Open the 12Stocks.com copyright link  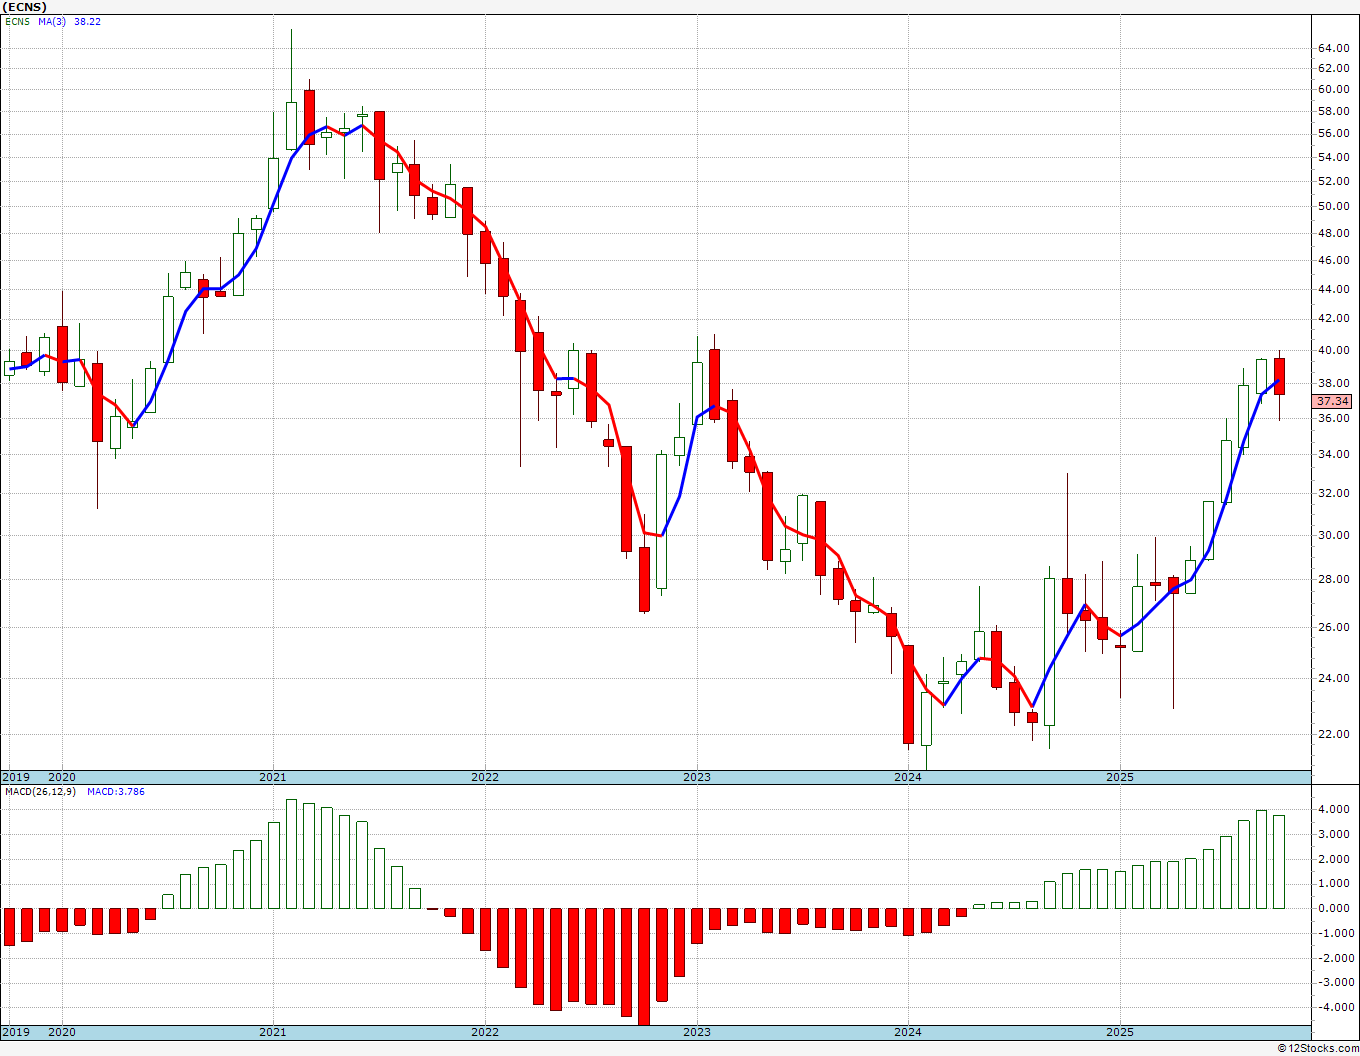click(1318, 1048)
